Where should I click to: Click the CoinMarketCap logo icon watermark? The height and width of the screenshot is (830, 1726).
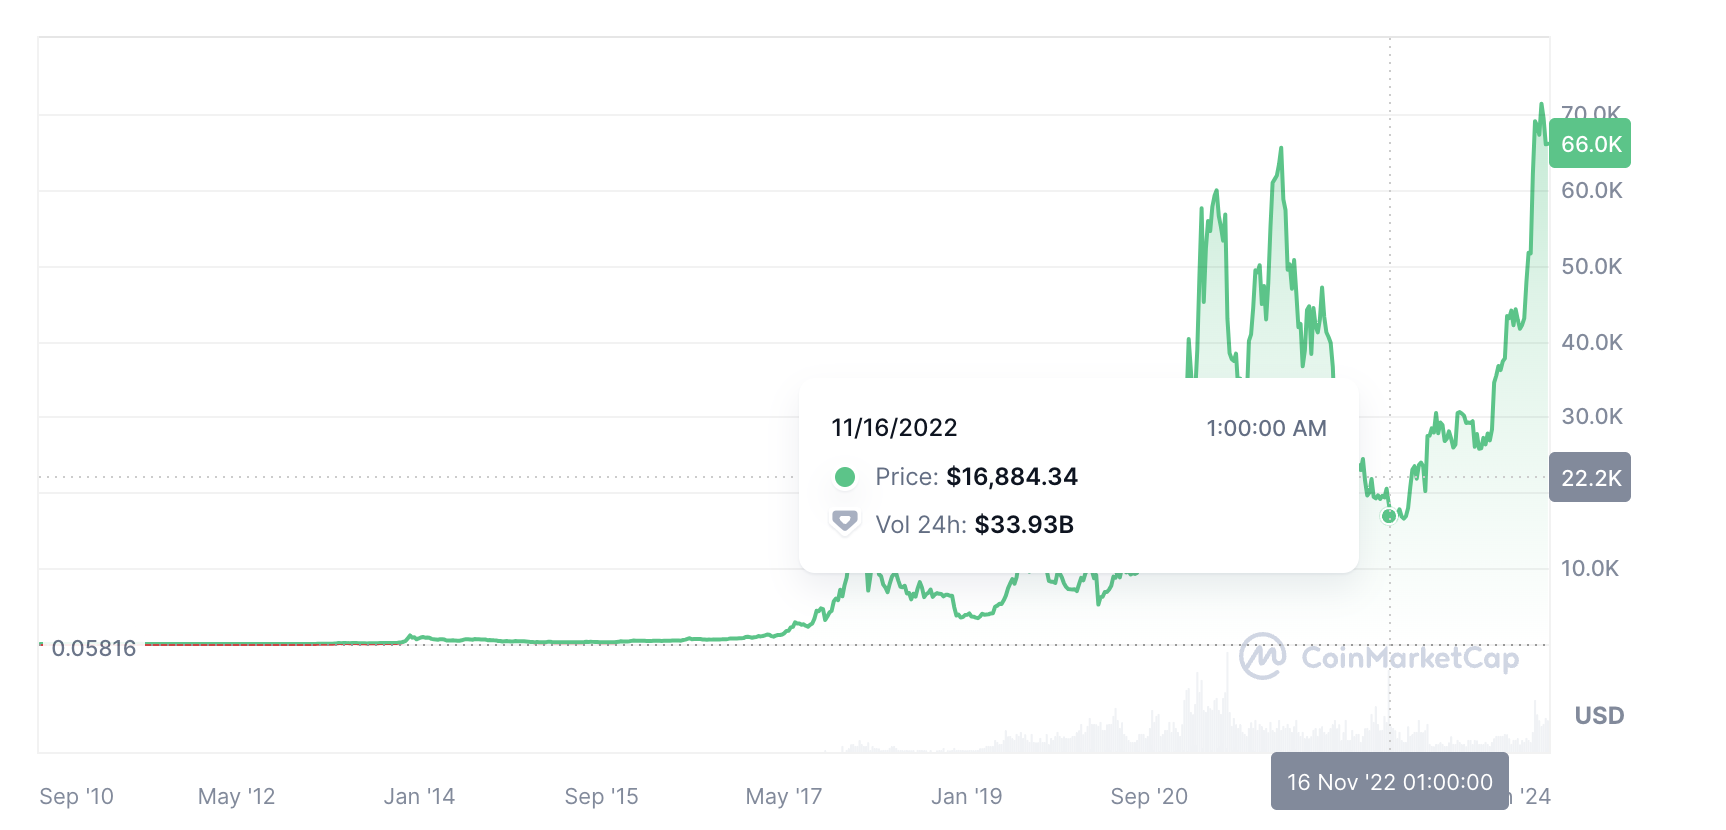click(x=1262, y=656)
